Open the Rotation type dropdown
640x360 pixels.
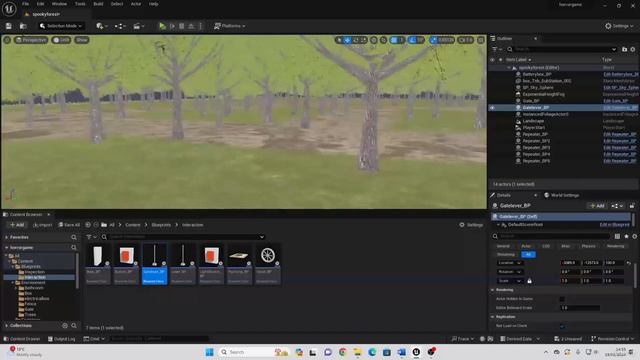click(509, 272)
